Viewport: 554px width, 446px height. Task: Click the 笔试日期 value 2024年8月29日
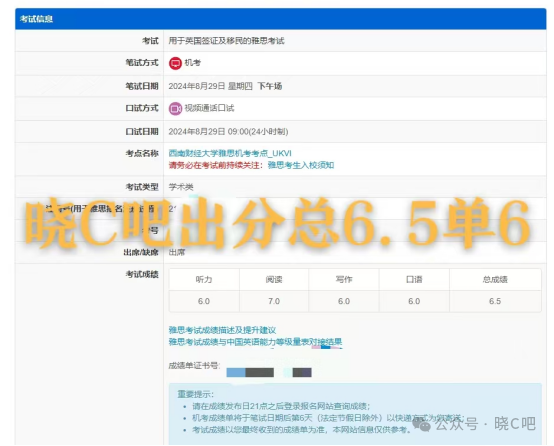point(197,86)
